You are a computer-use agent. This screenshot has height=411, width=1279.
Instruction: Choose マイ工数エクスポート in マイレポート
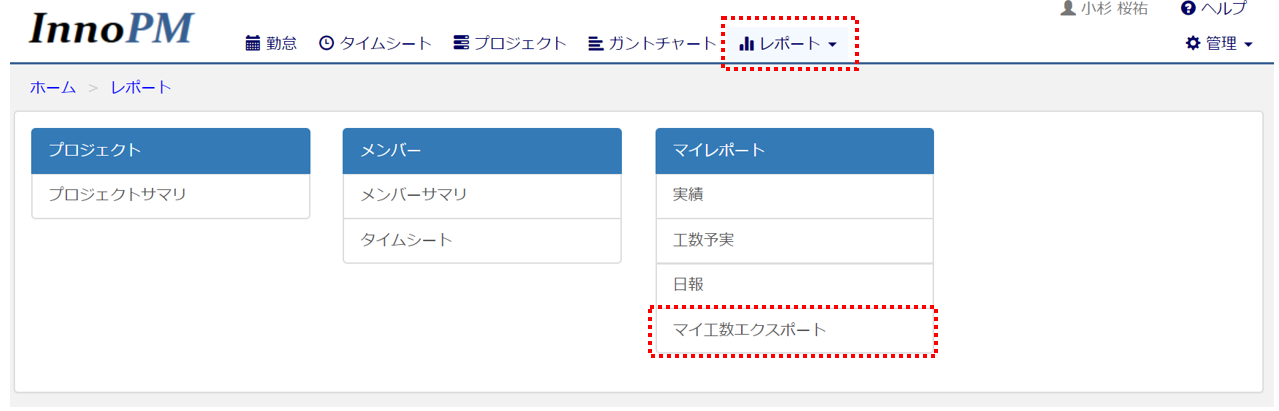click(x=750, y=329)
